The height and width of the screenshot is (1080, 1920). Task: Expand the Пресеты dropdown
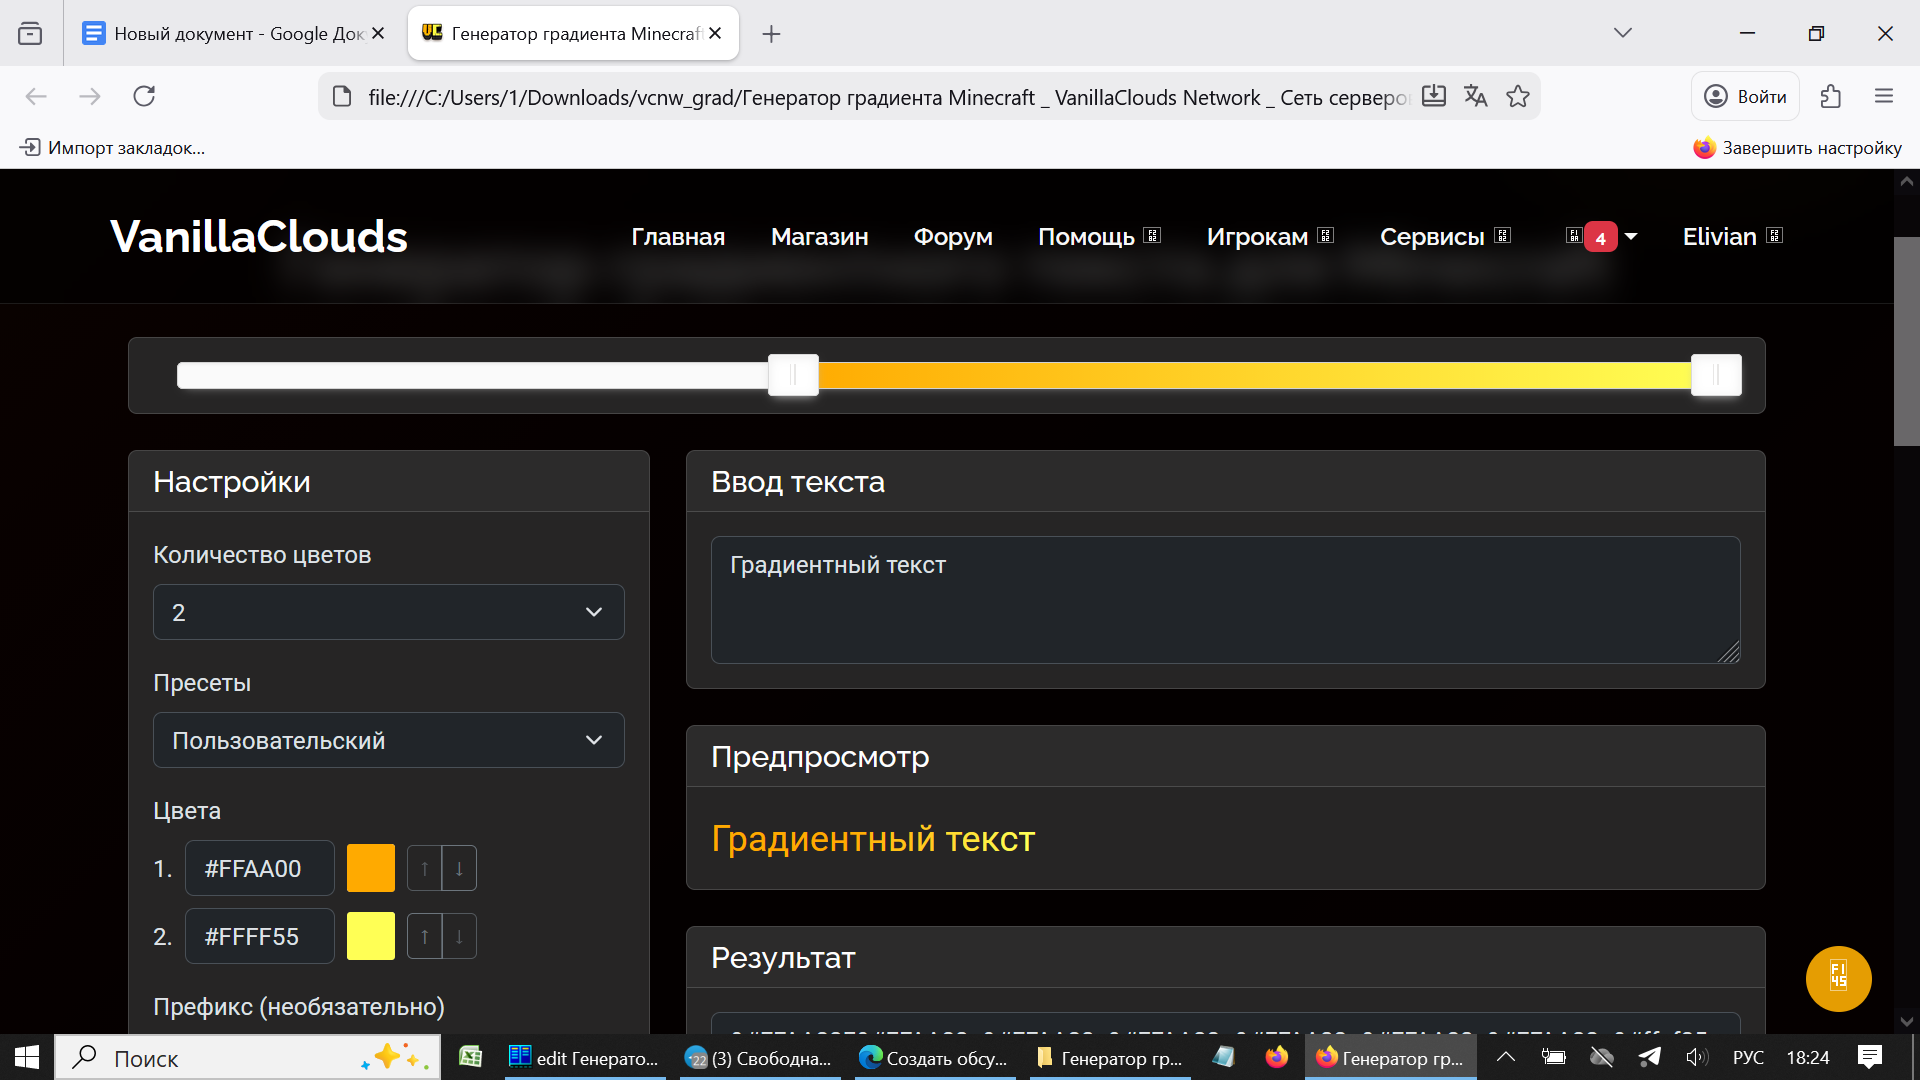click(388, 740)
